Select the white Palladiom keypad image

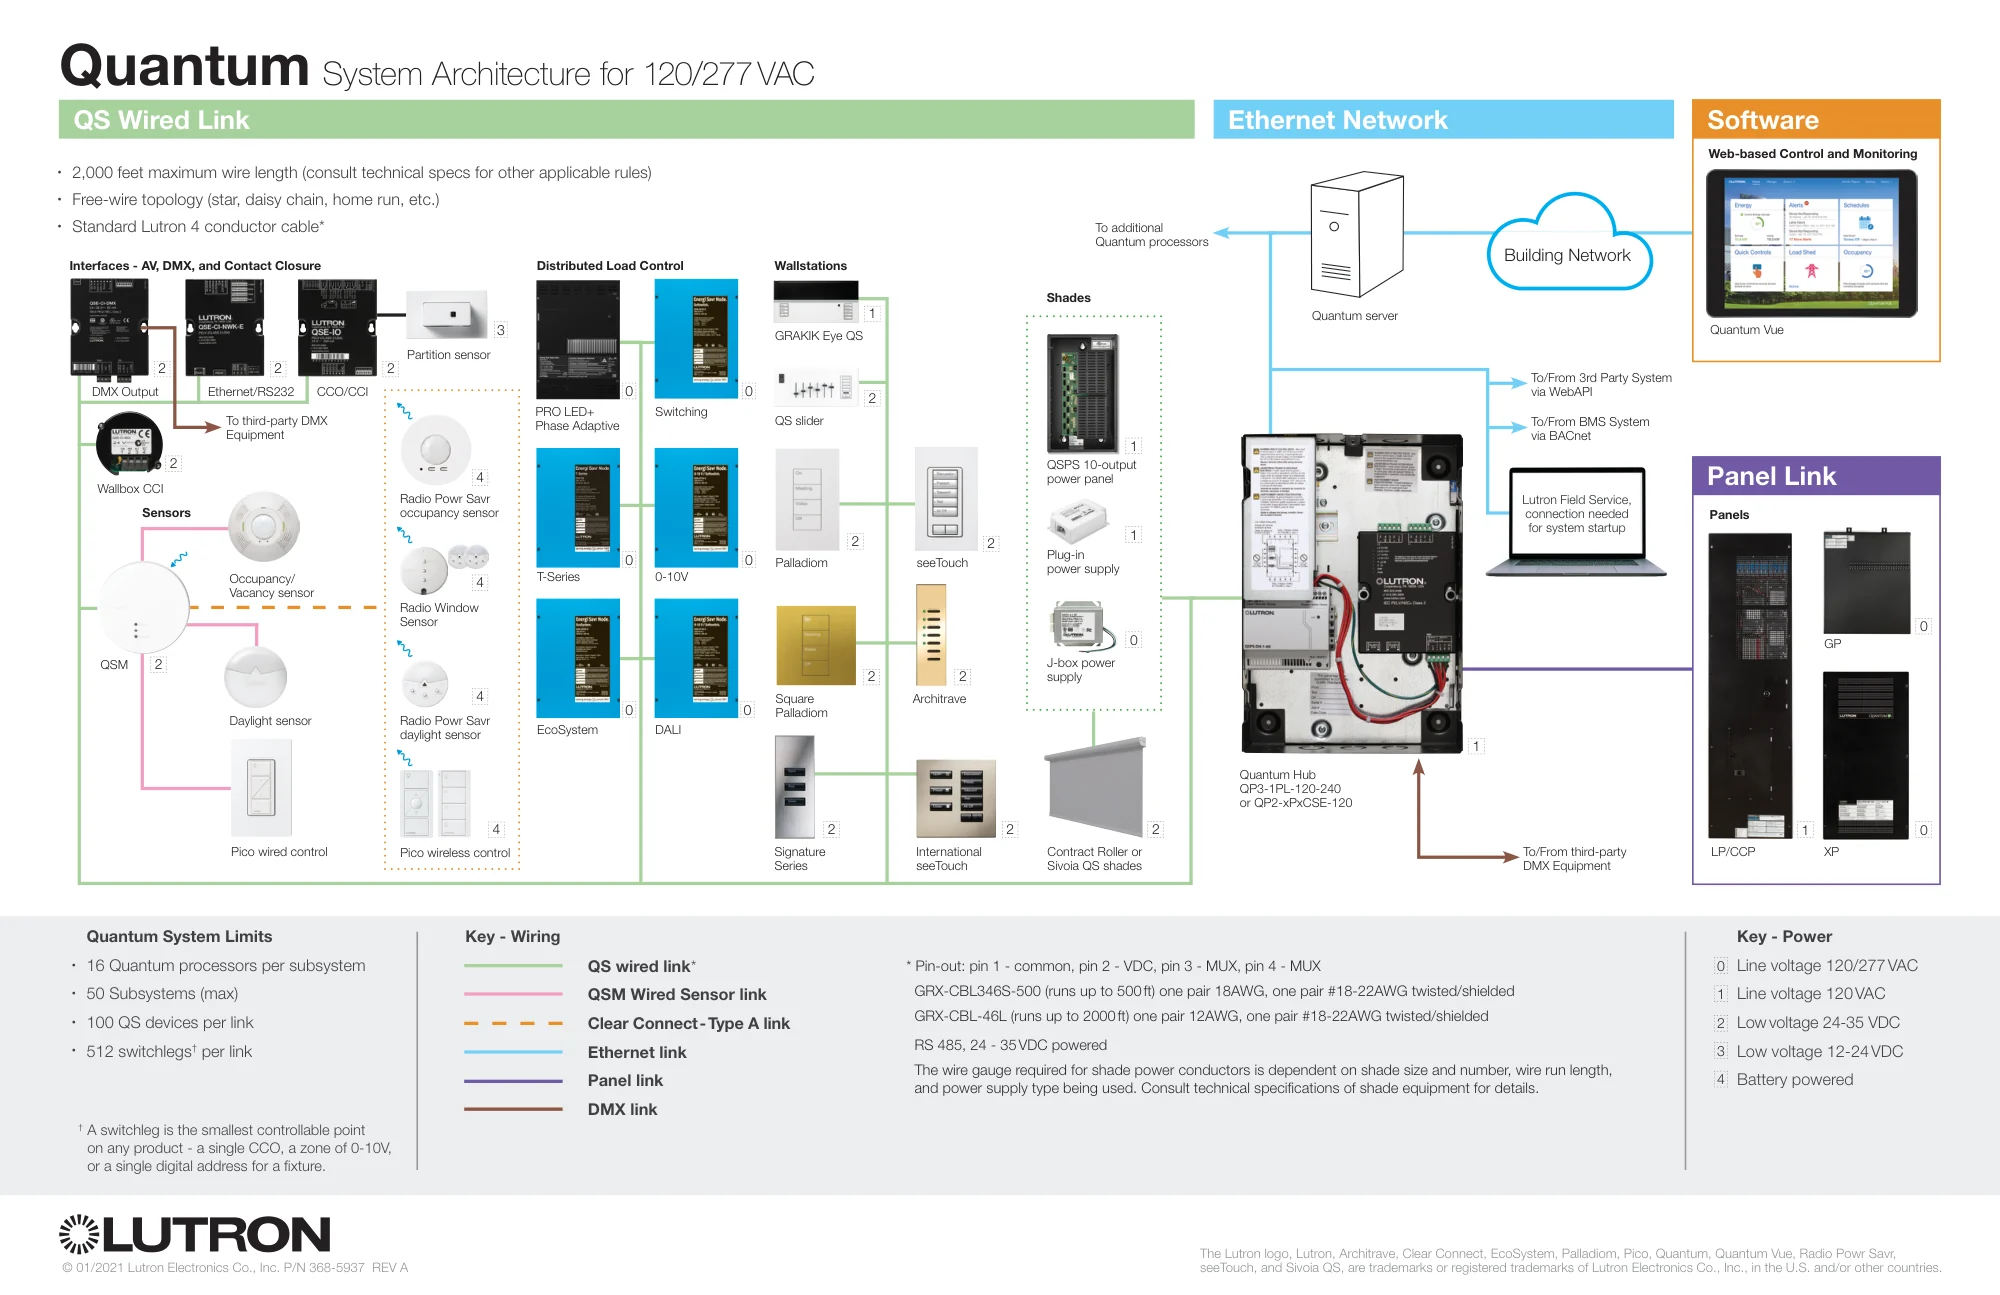806,499
